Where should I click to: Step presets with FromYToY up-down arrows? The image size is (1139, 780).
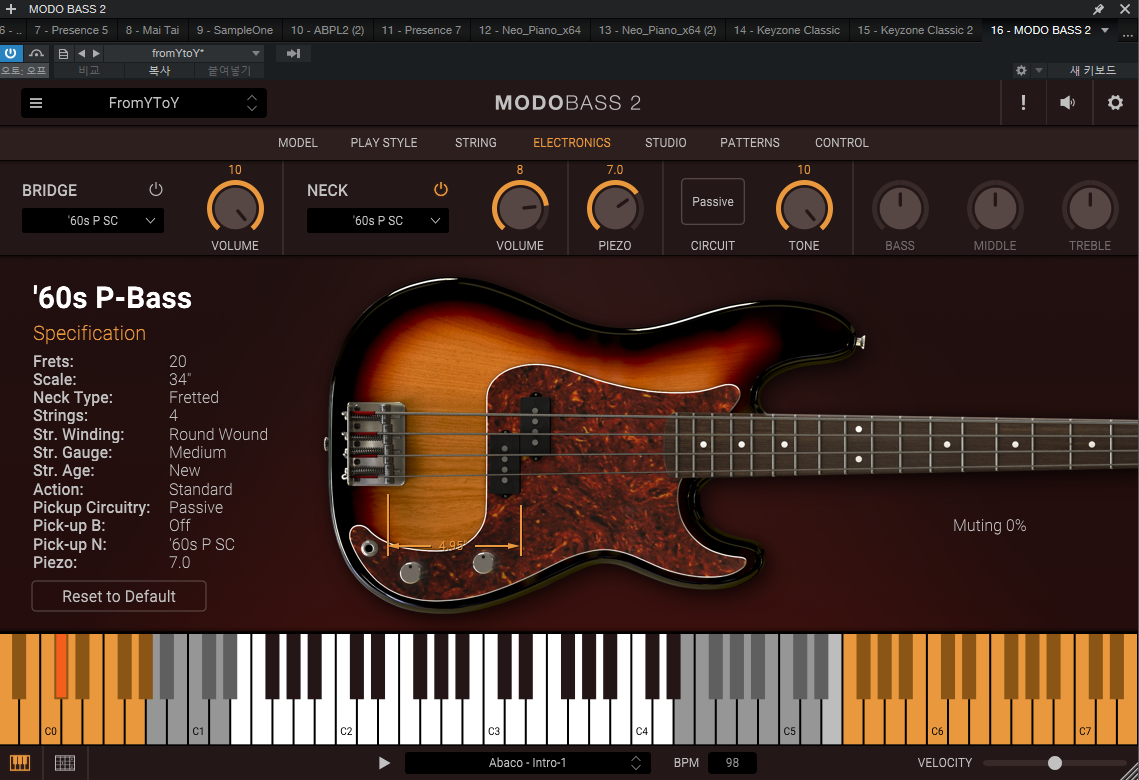click(x=251, y=103)
